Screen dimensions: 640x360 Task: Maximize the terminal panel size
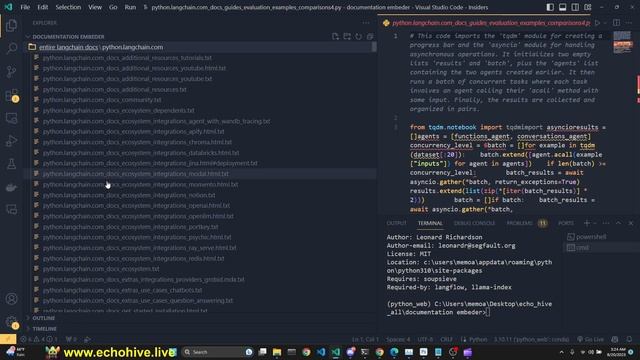pos(618,223)
